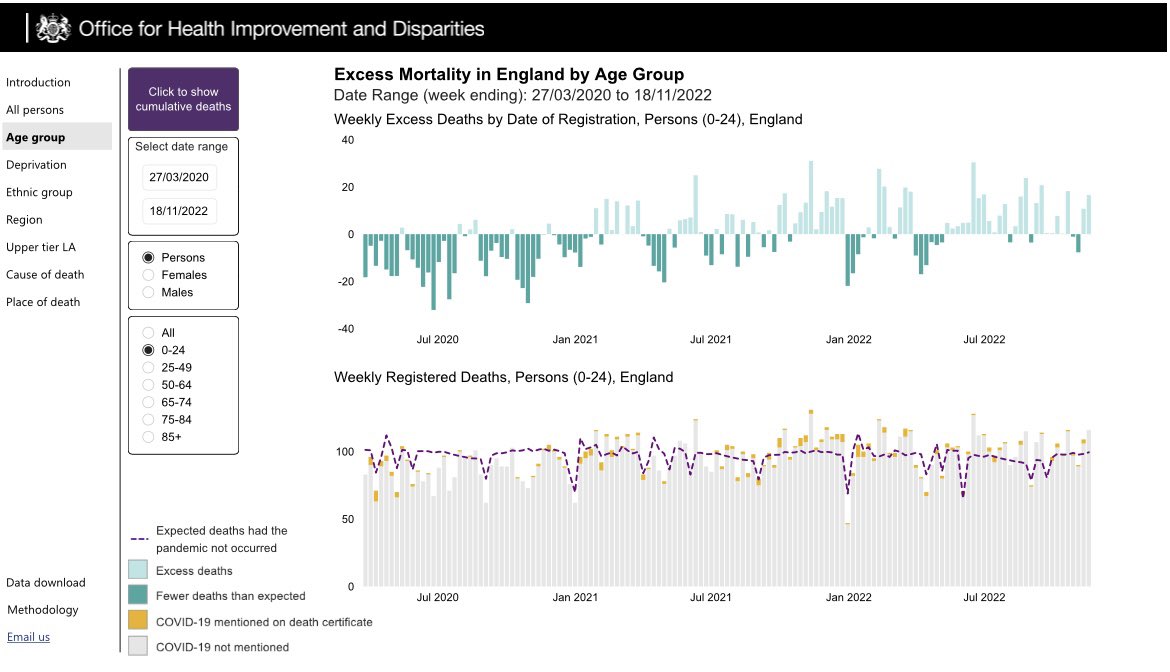Open the Data download page
The width and height of the screenshot is (1170, 672).
(46, 582)
